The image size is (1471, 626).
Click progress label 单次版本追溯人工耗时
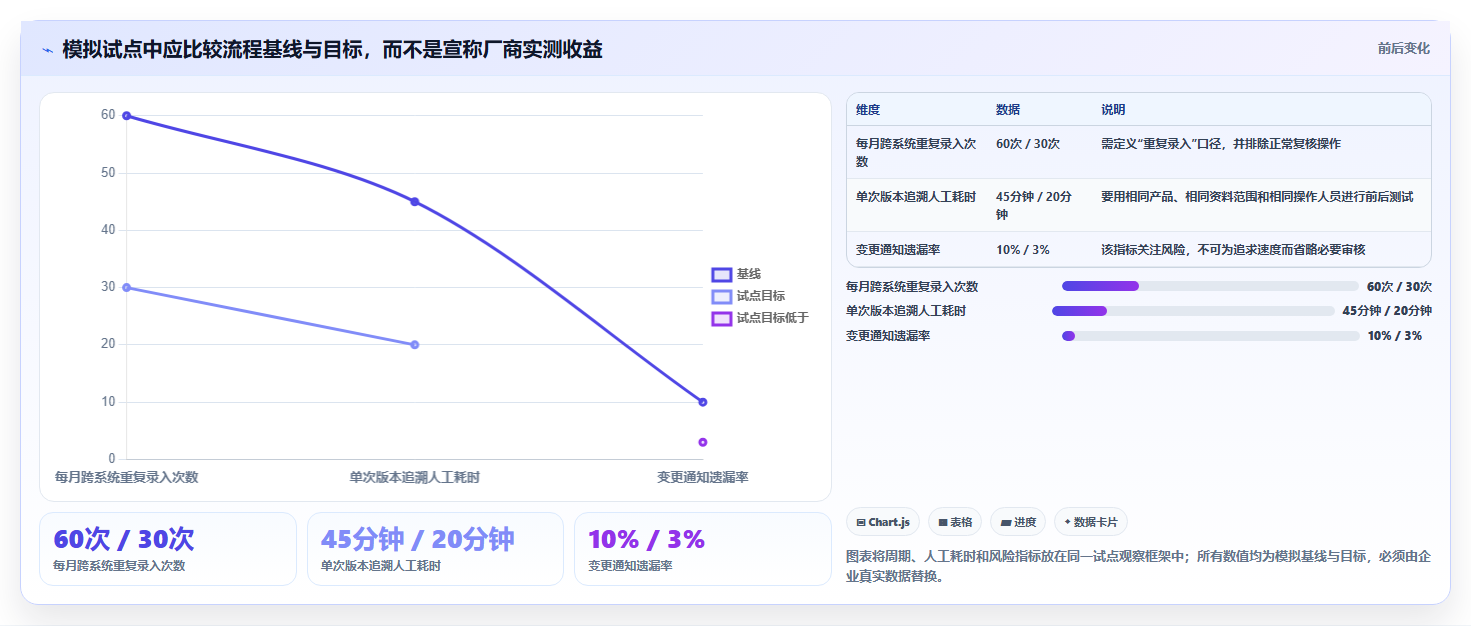[906, 311]
